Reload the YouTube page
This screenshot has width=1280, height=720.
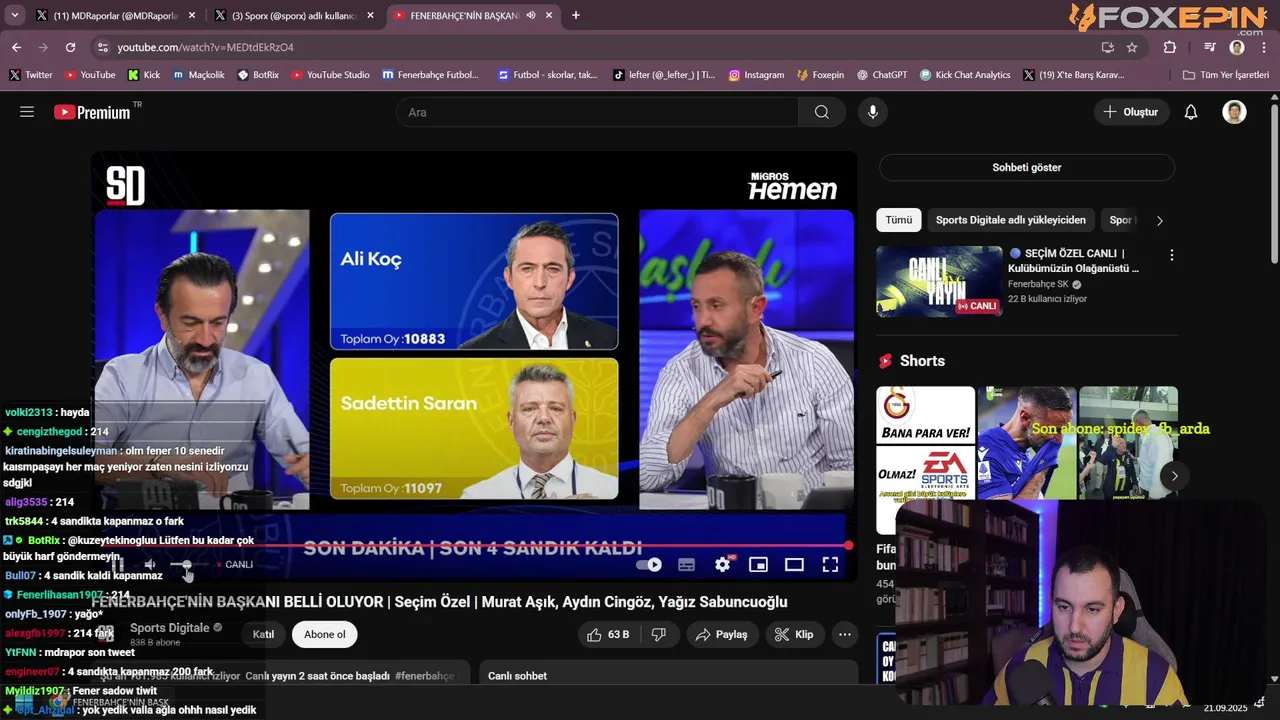click(70, 47)
